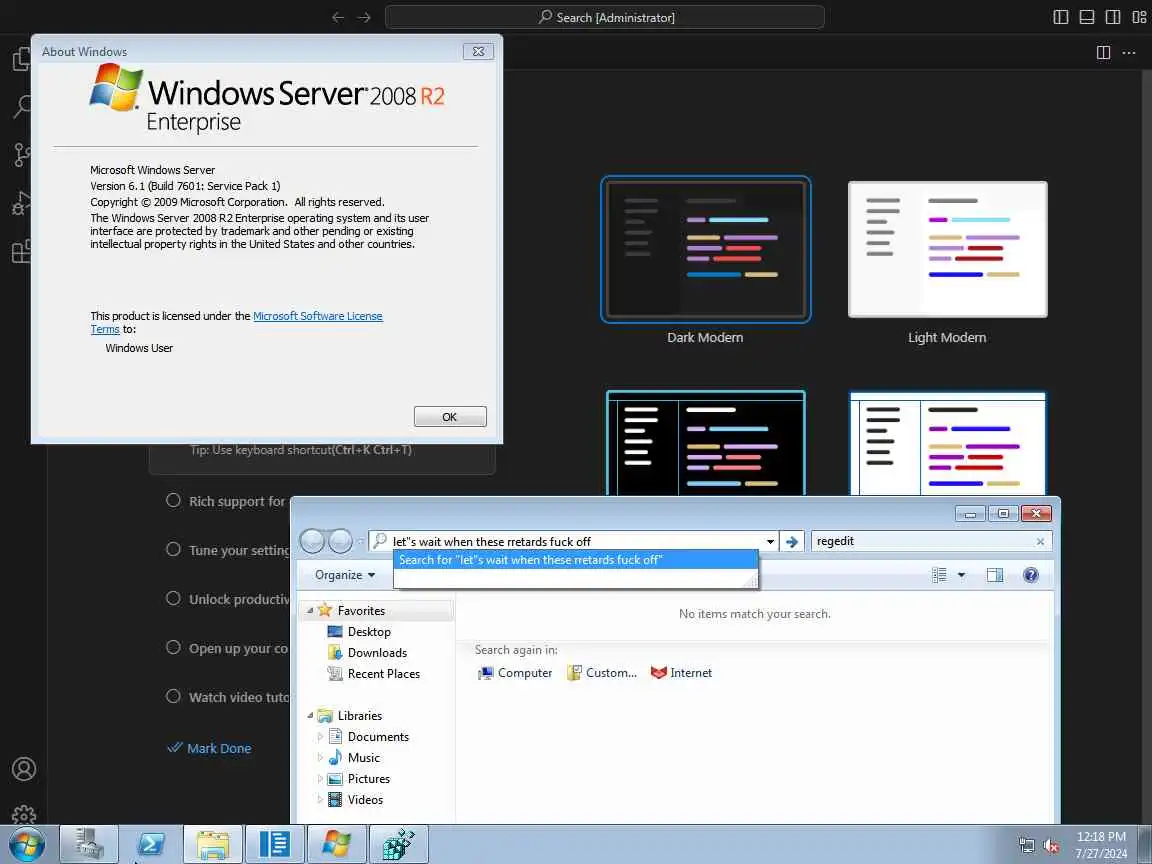This screenshot has height=864, width=1152.
Task: Open Server Manager from the taskbar
Action: [89, 844]
